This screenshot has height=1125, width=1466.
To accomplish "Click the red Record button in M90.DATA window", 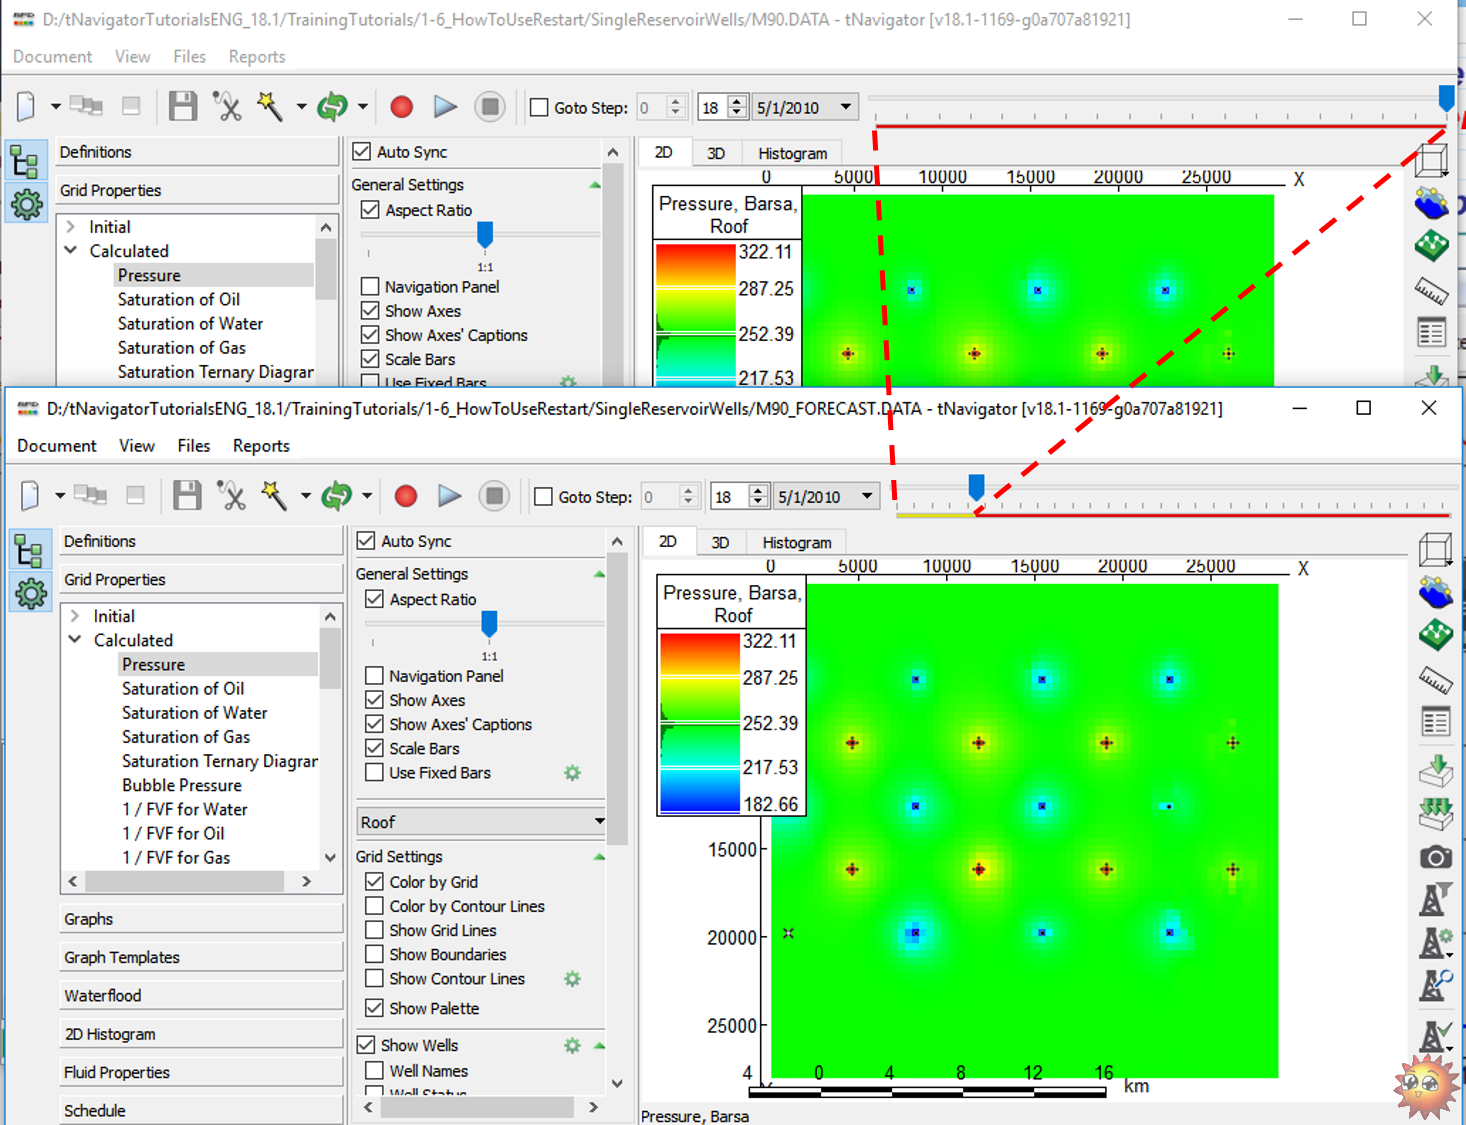I will 402,107.
